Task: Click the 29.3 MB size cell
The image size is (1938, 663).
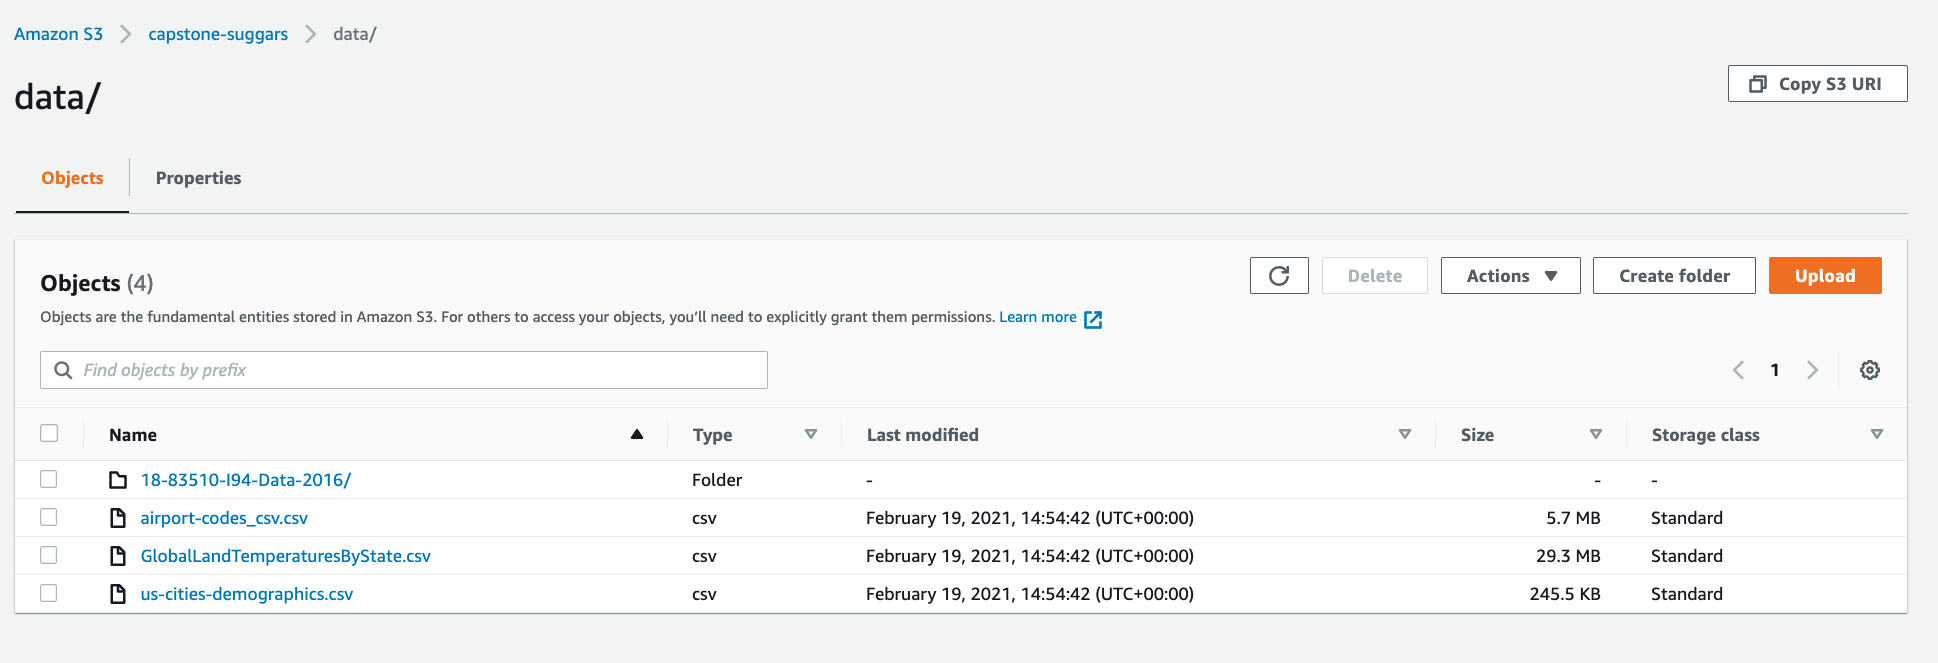Action: click(1568, 556)
